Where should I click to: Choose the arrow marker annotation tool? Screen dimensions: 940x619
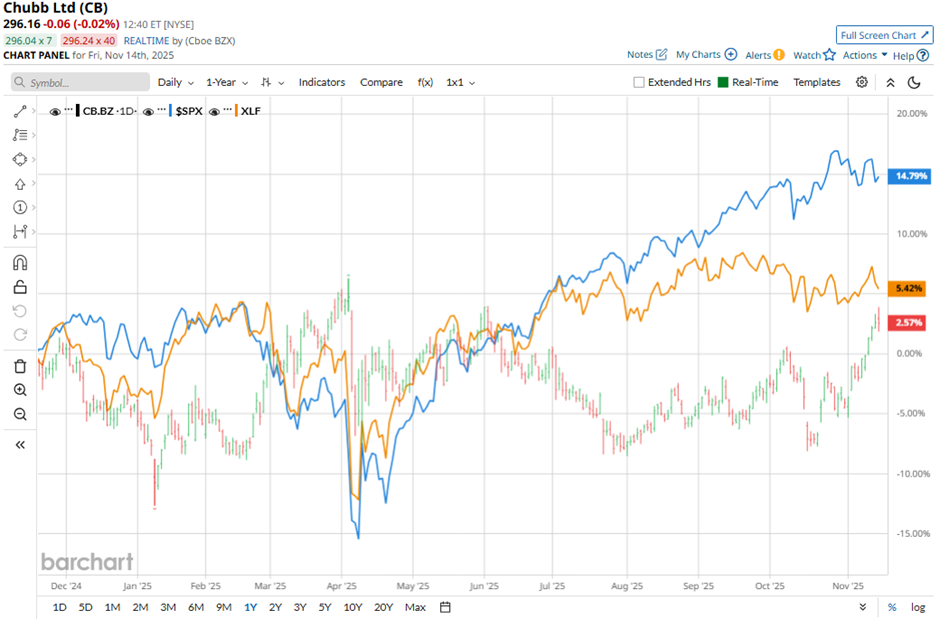coord(20,184)
